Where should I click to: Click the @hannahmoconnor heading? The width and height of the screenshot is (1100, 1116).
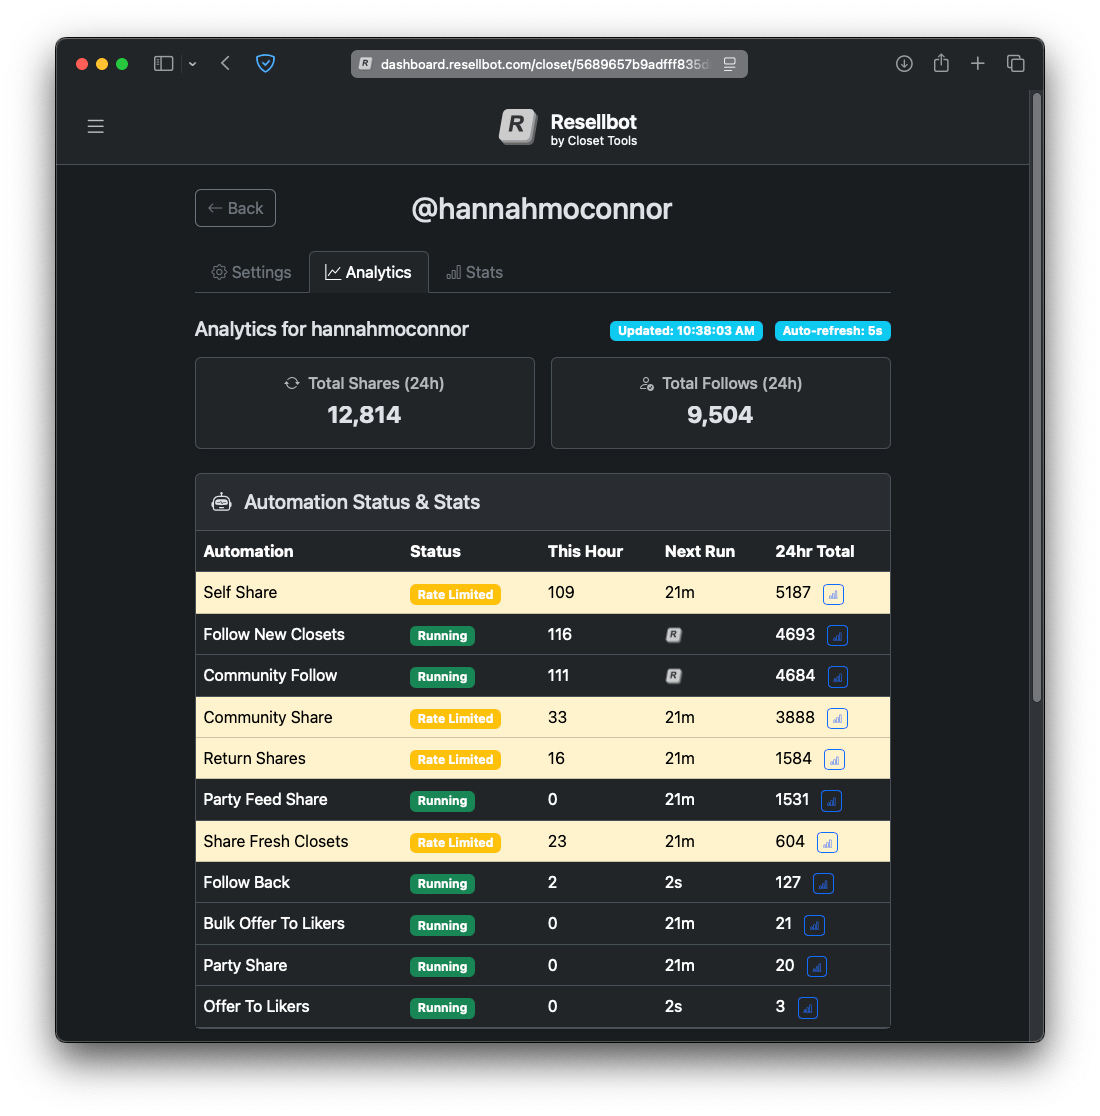coord(541,209)
